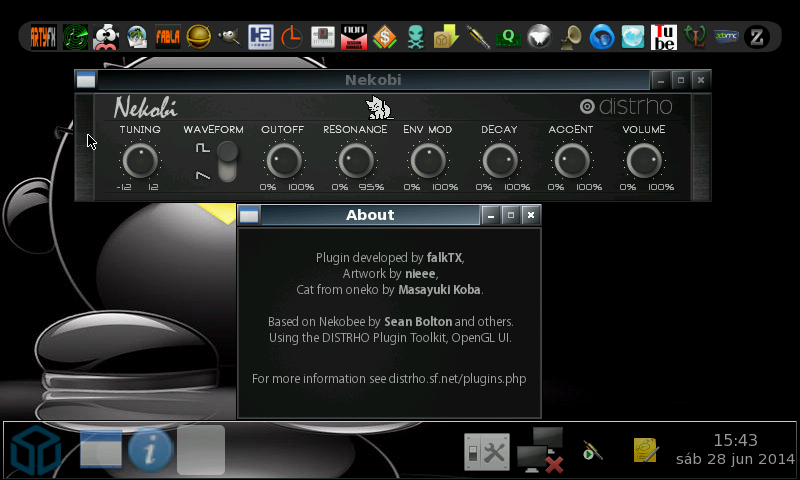Open the orange FABLA sampler launcher
This screenshot has height=480, width=800.
coord(167,37)
